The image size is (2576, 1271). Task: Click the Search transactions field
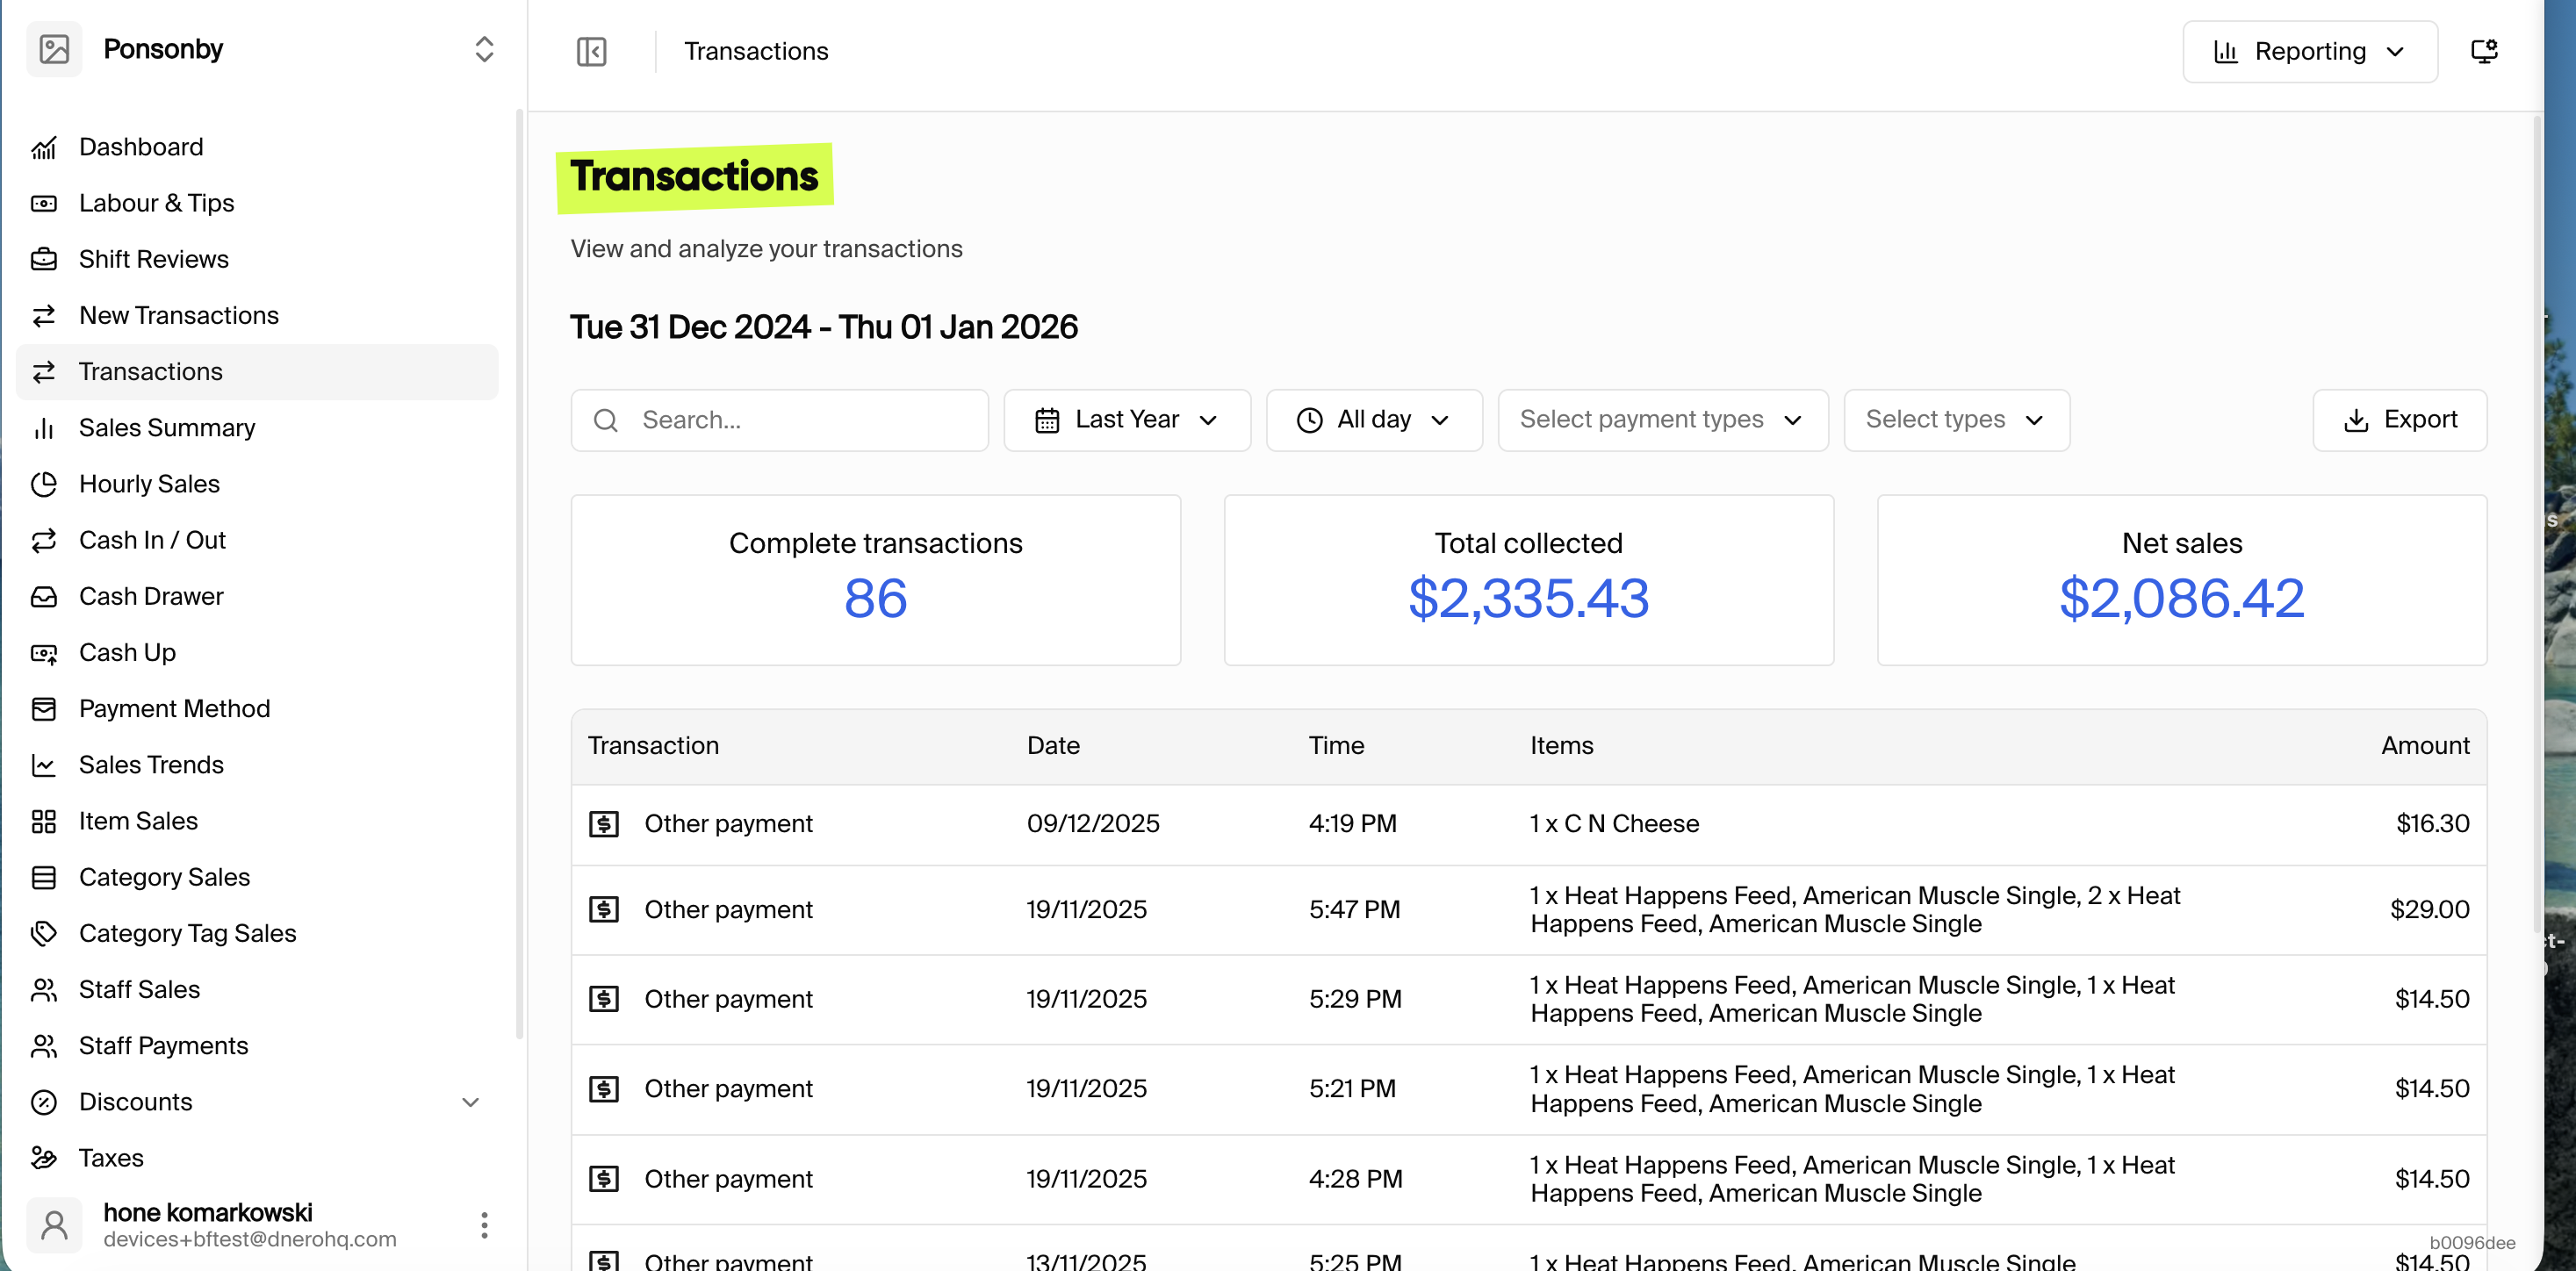click(779, 420)
